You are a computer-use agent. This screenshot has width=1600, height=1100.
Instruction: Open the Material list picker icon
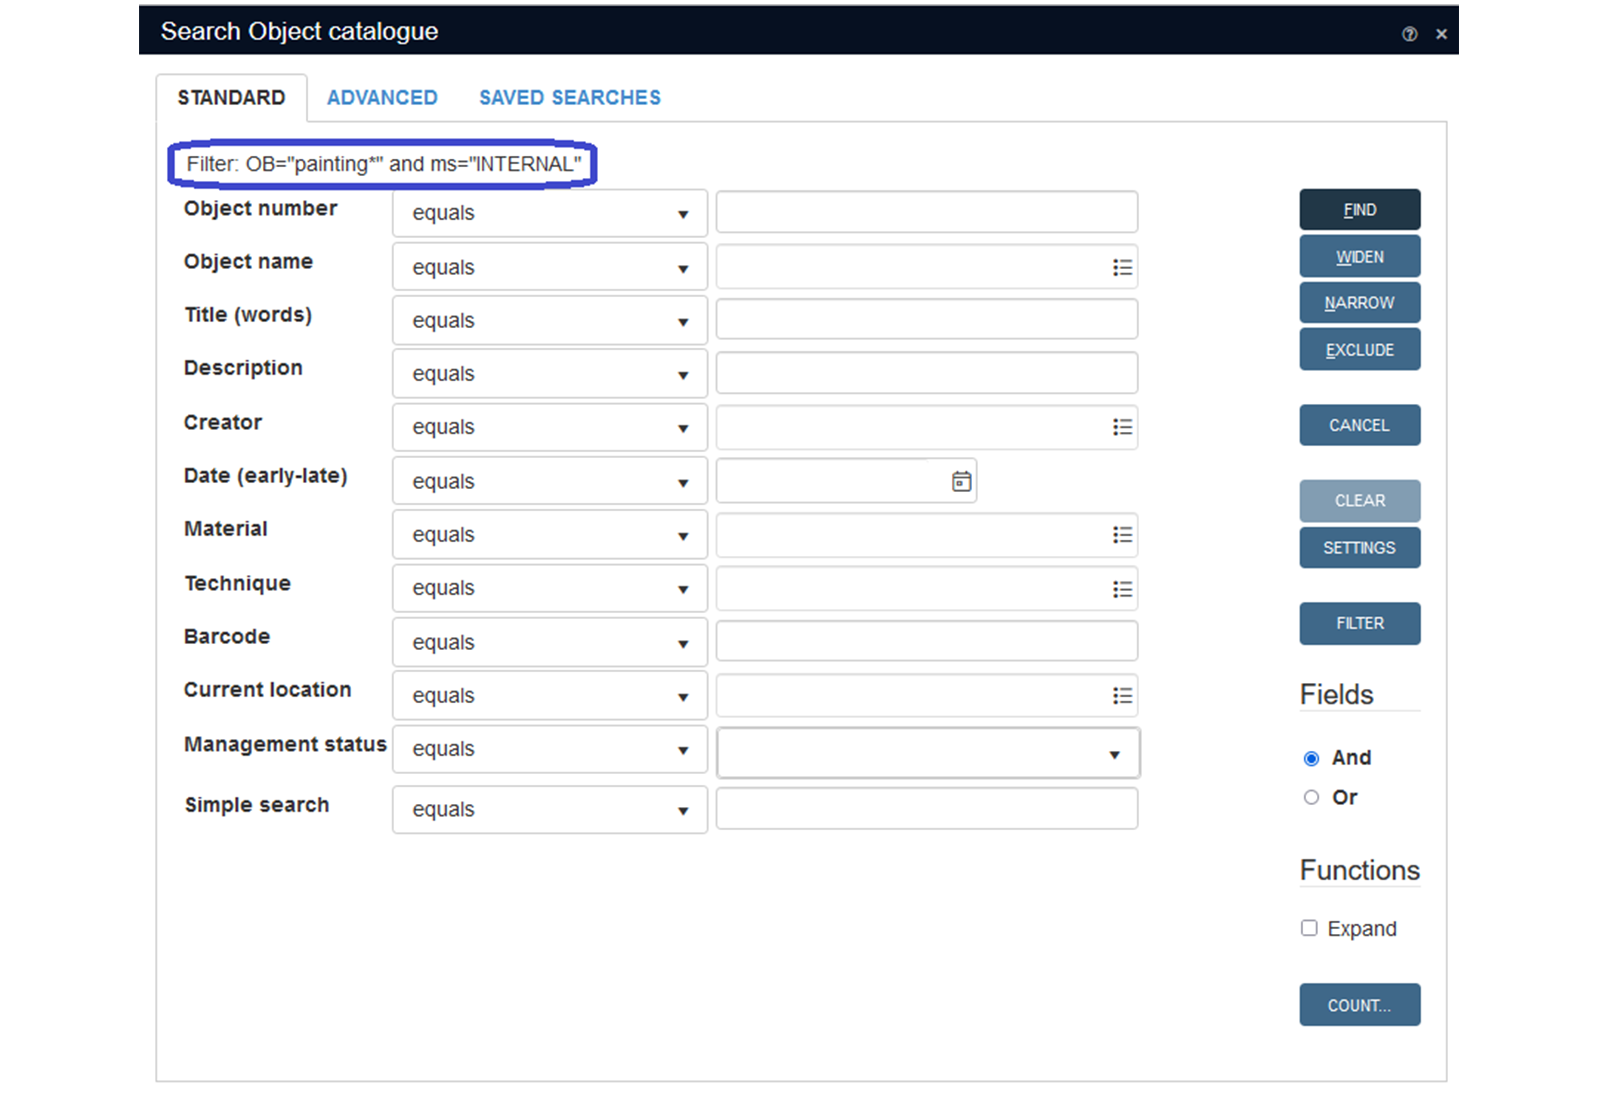tap(1122, 535)
